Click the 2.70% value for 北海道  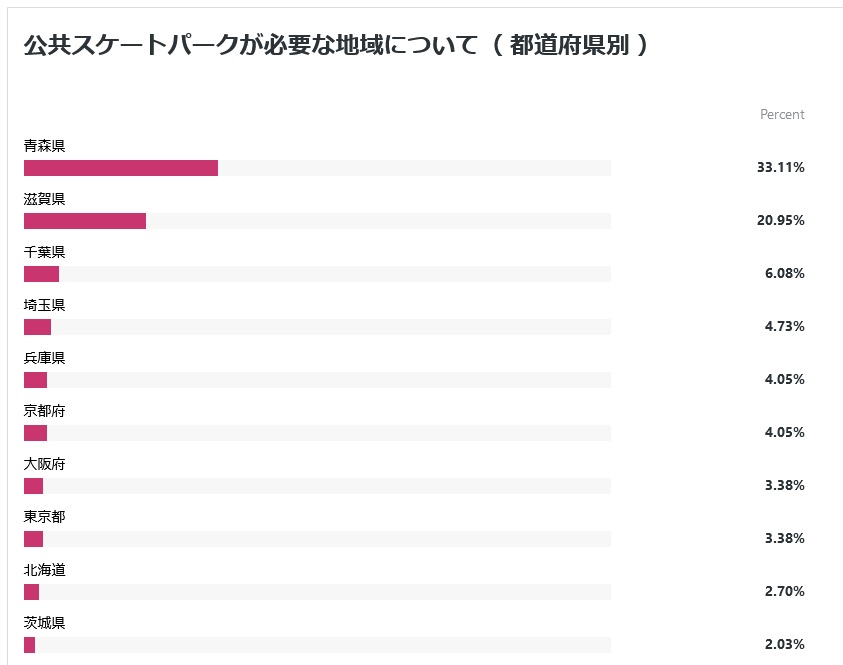pos(785,591)
